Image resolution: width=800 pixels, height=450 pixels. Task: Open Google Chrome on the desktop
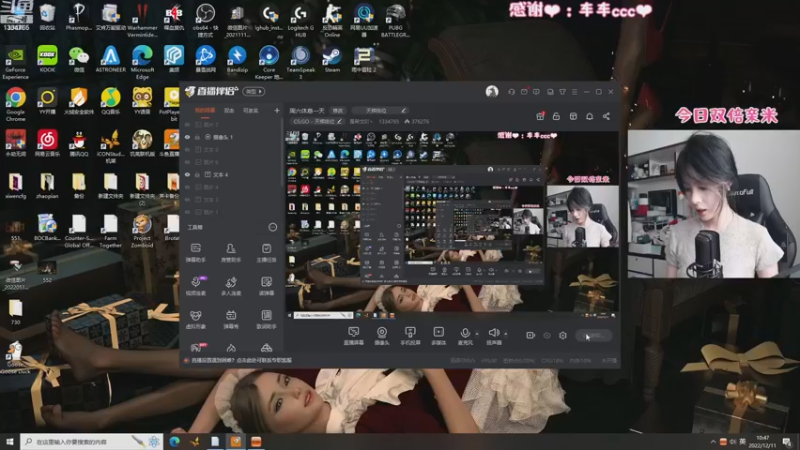[x=15, y=104]
